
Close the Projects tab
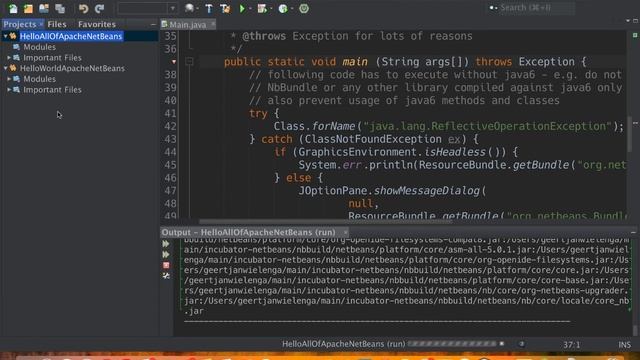click(41, 24)
